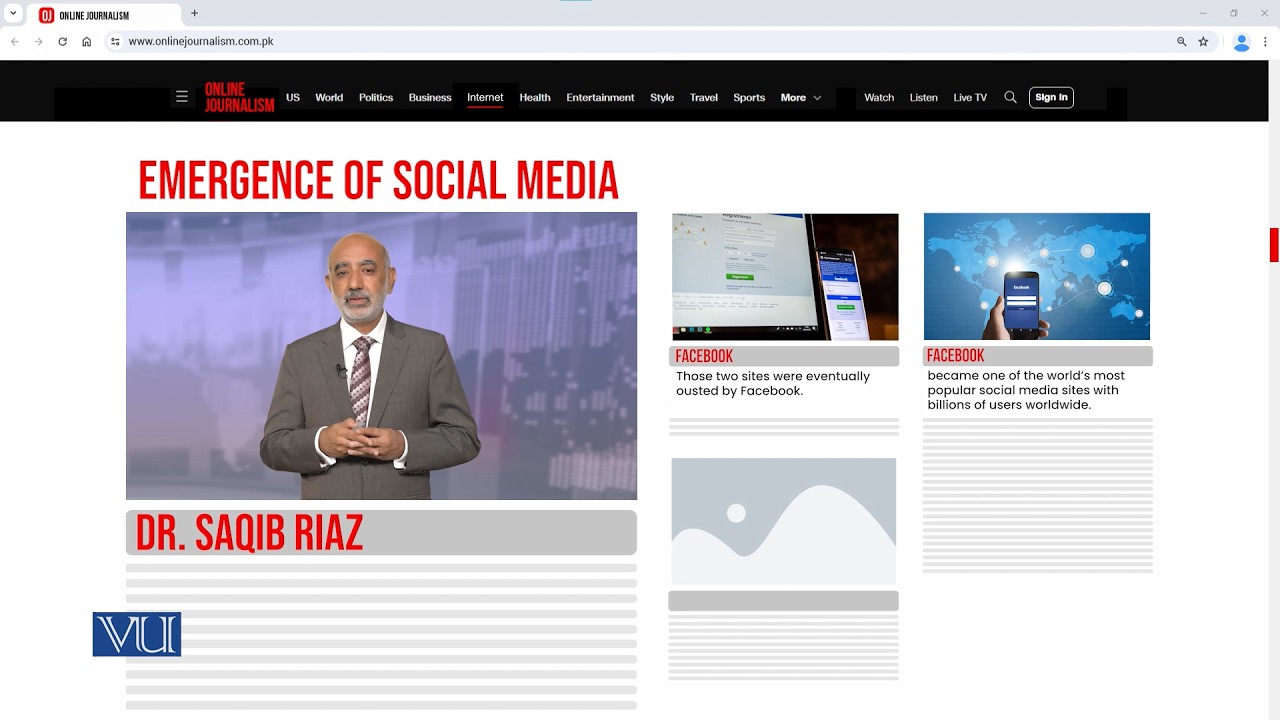Click the Facebook heading under laptop image
This screenshot has width=1280, height=720.
(704, 356)
